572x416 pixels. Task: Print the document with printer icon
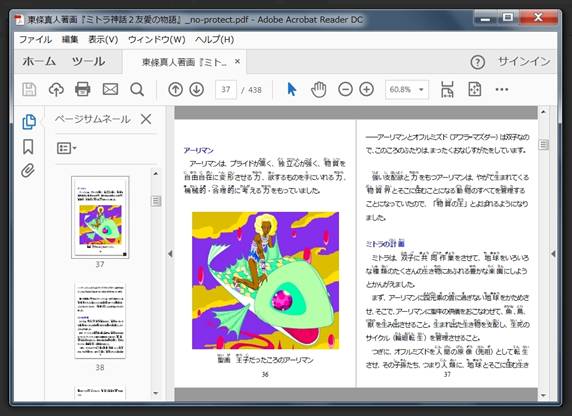tap(82, 89)
